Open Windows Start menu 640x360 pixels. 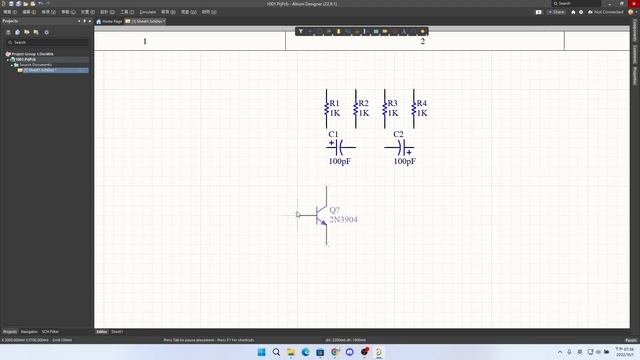pyautogui.click(x=261, y=352)
